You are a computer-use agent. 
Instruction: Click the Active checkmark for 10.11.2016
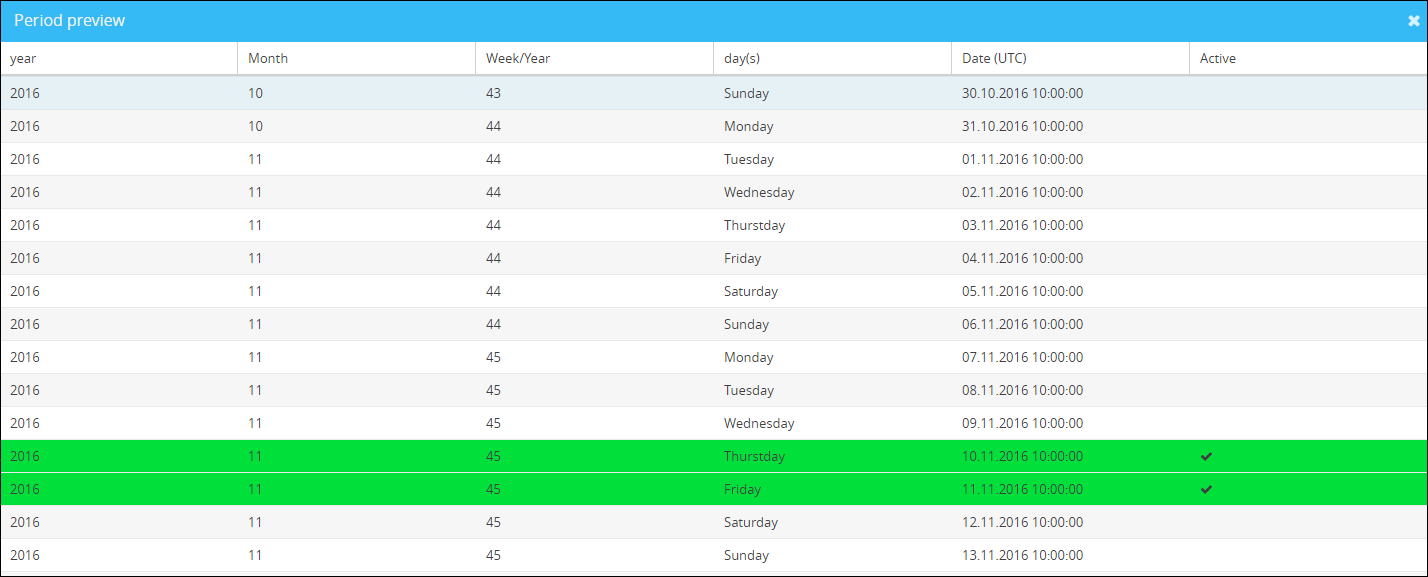click(1206, 456)
